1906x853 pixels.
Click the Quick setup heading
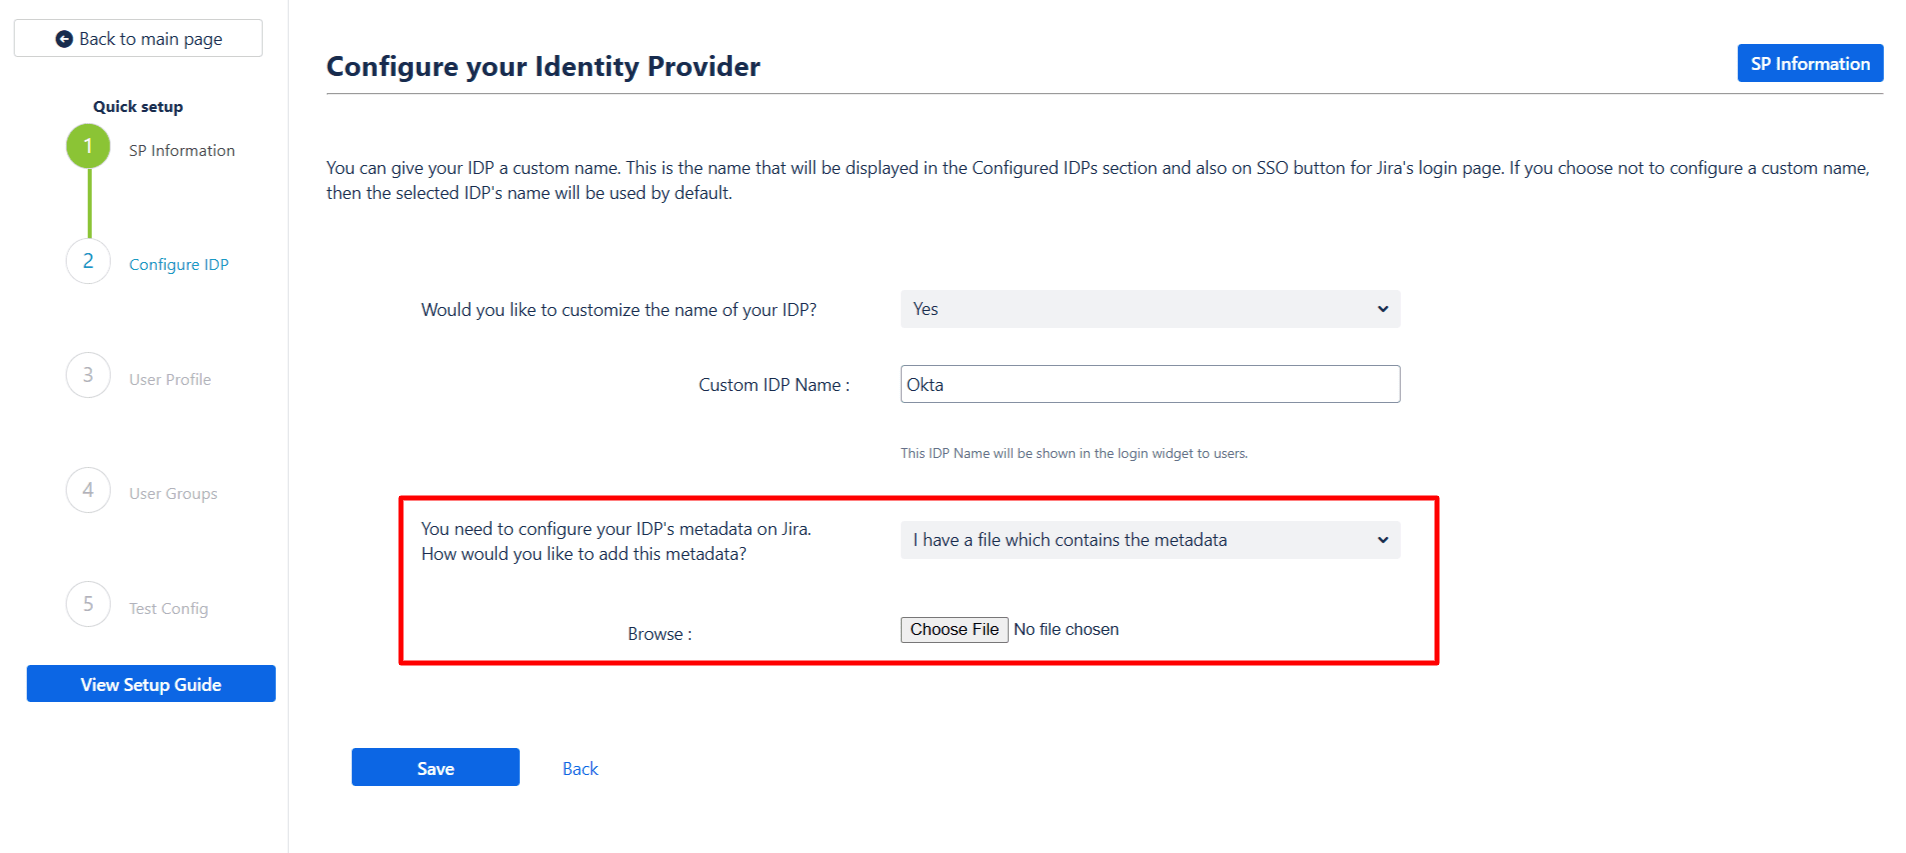(x=138, y=107)
